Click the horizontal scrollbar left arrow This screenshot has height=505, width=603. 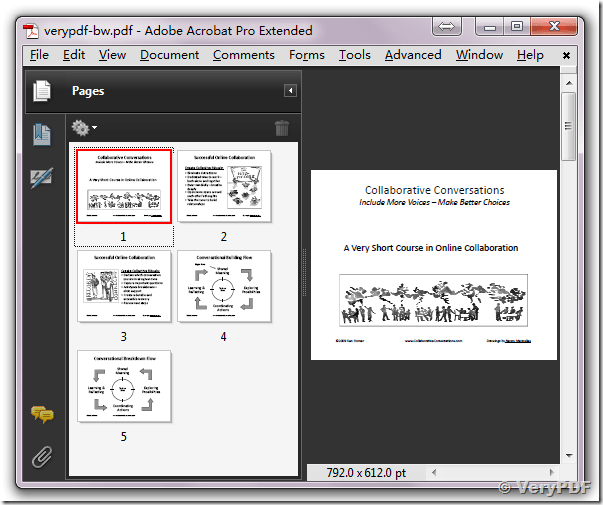click(434, 472)
